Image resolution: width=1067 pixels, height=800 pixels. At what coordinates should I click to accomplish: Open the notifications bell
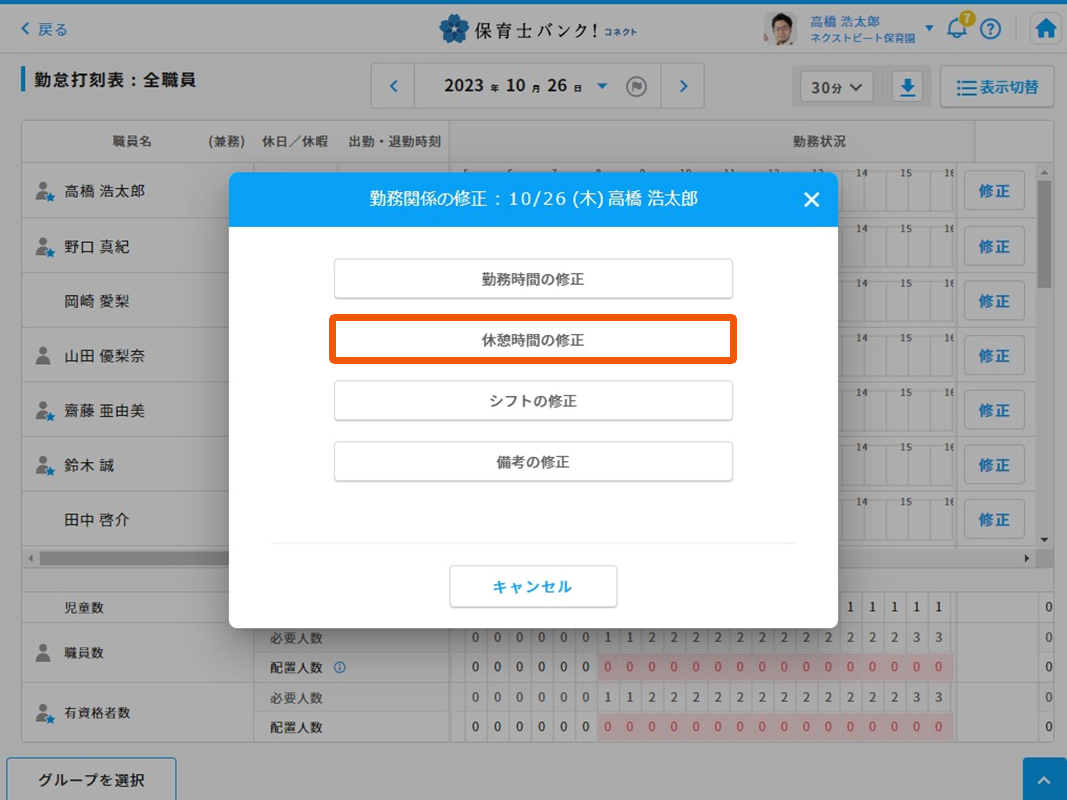pyautogui.click(x=957, y=29)
